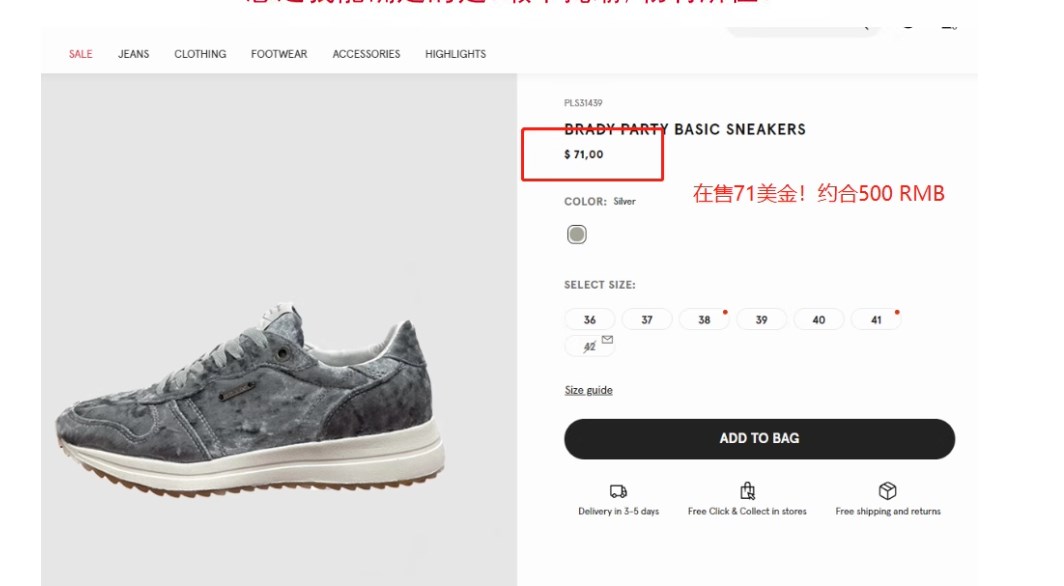This screenshot has height=586, width=1064.
Task: Choose size 39
Action: (x=761, y=319)
